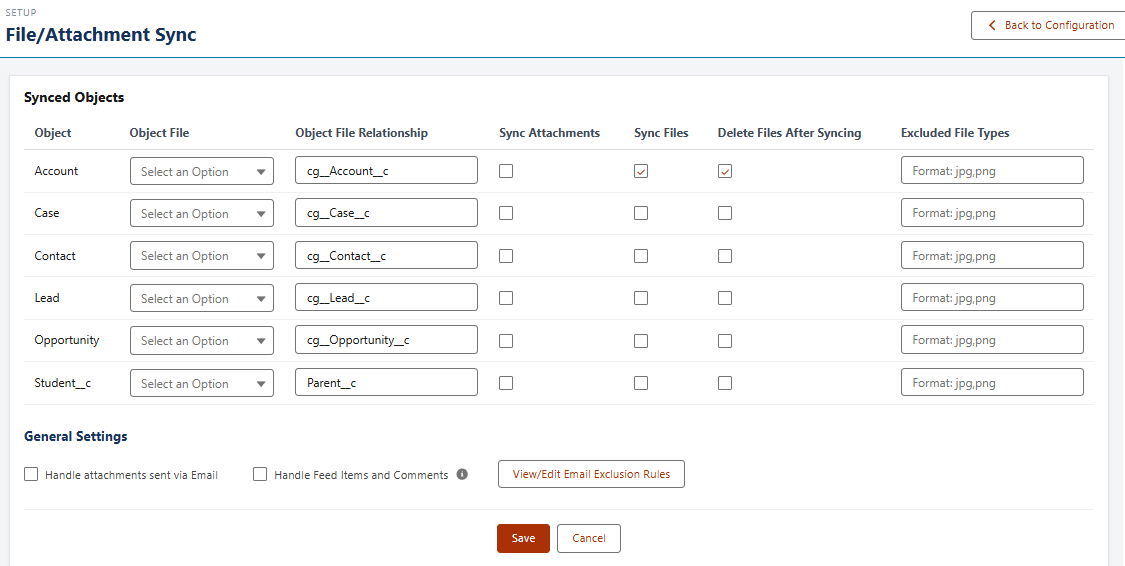The height and width of the screenshot is (566, 1125).
Task: Select the Student__c object label
Action: 62,383
